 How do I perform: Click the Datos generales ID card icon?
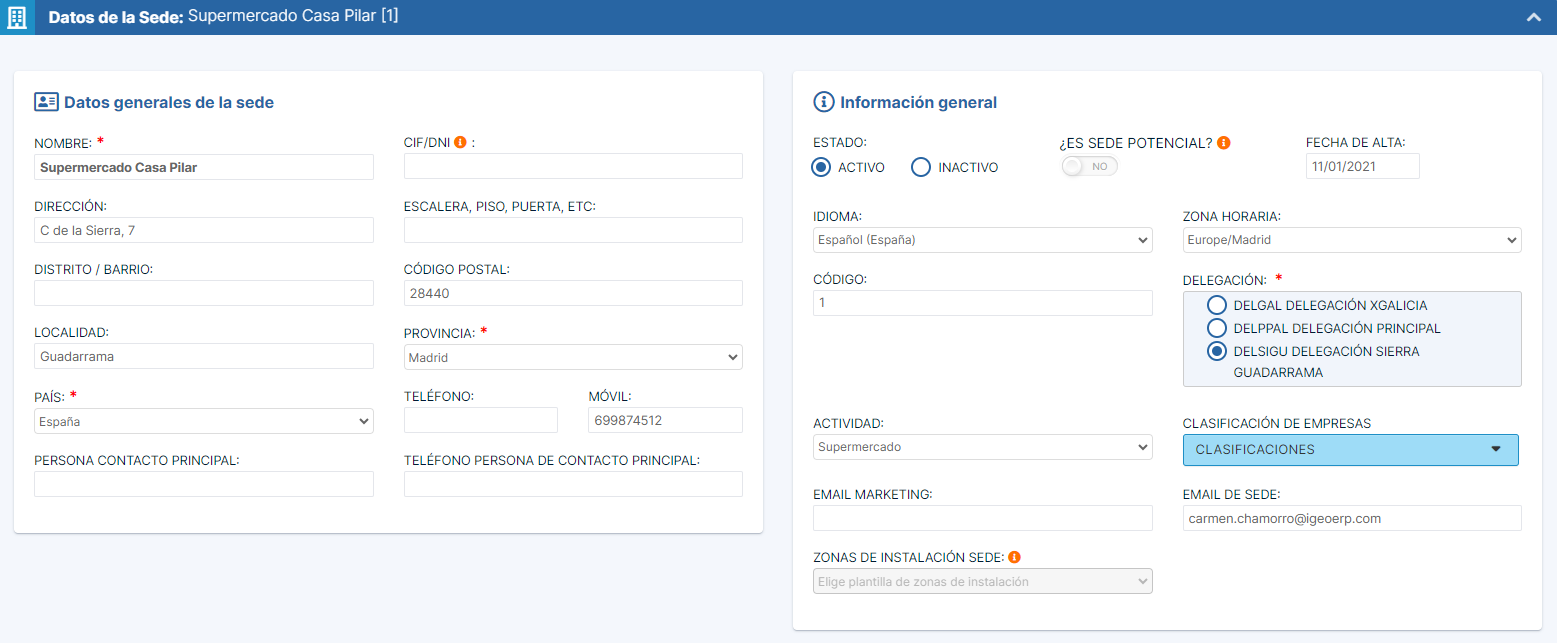[x=46, y=102]
